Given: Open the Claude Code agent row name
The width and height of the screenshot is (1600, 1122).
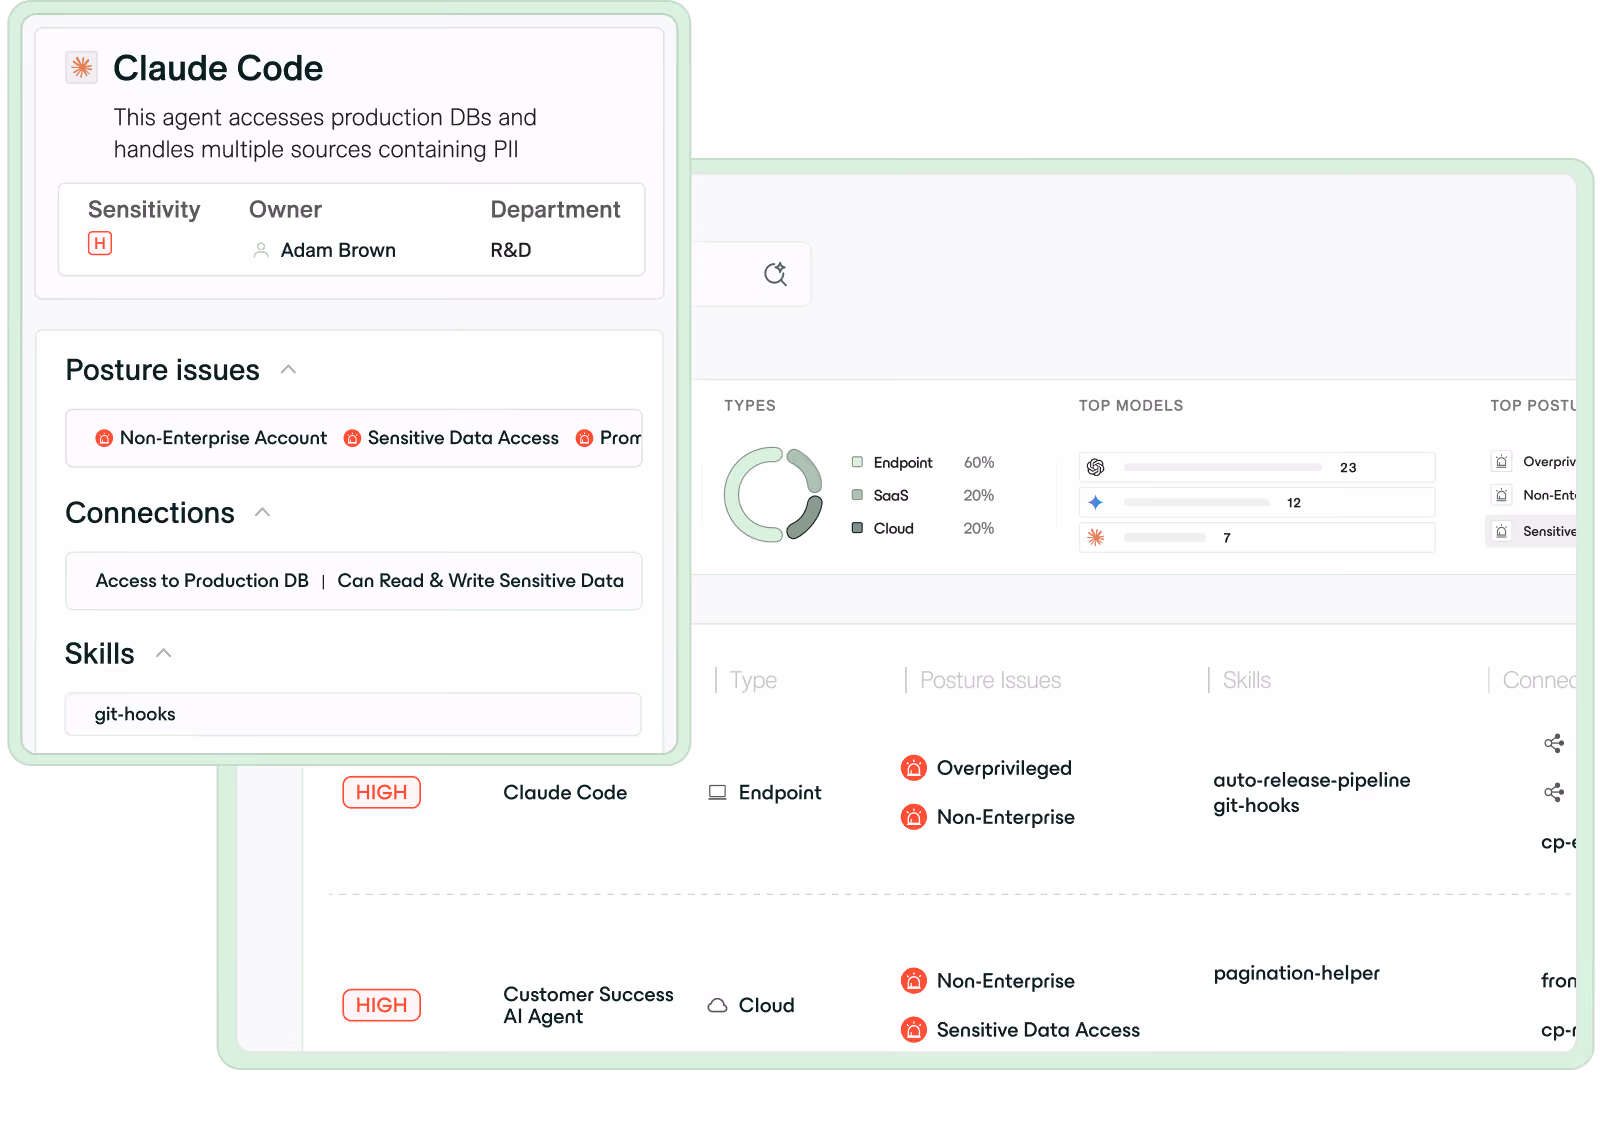Looking at the screenshot, I should (565, 792).
